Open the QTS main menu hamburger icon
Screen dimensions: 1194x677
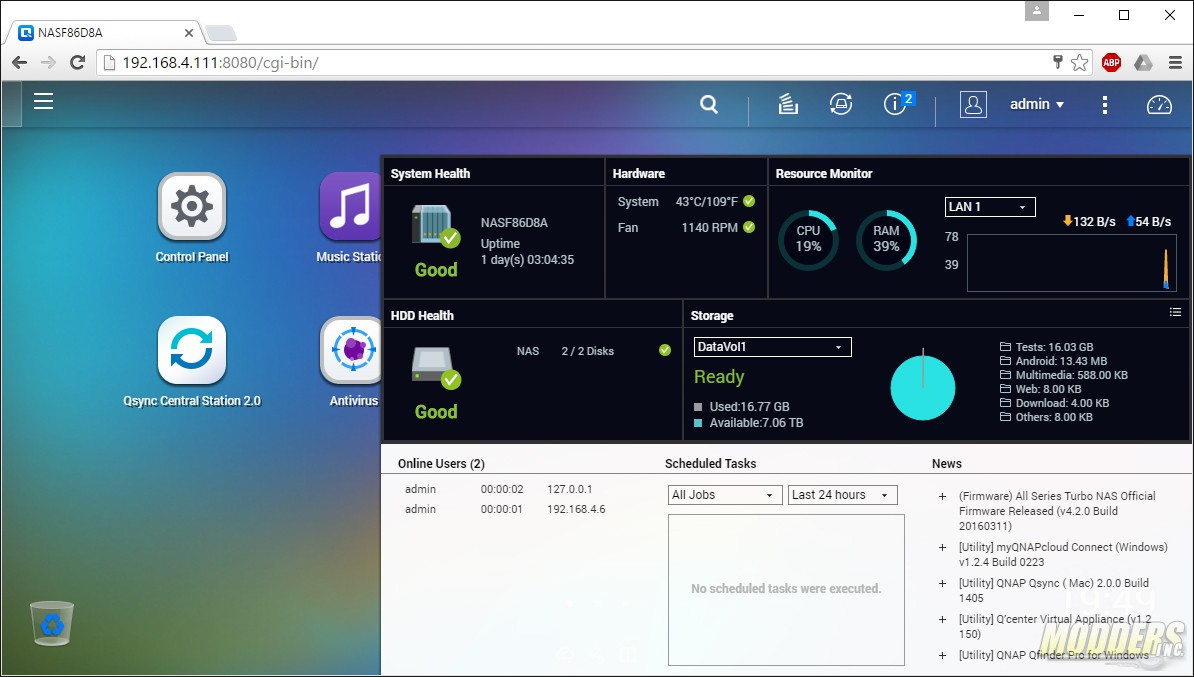pos(43,101)
